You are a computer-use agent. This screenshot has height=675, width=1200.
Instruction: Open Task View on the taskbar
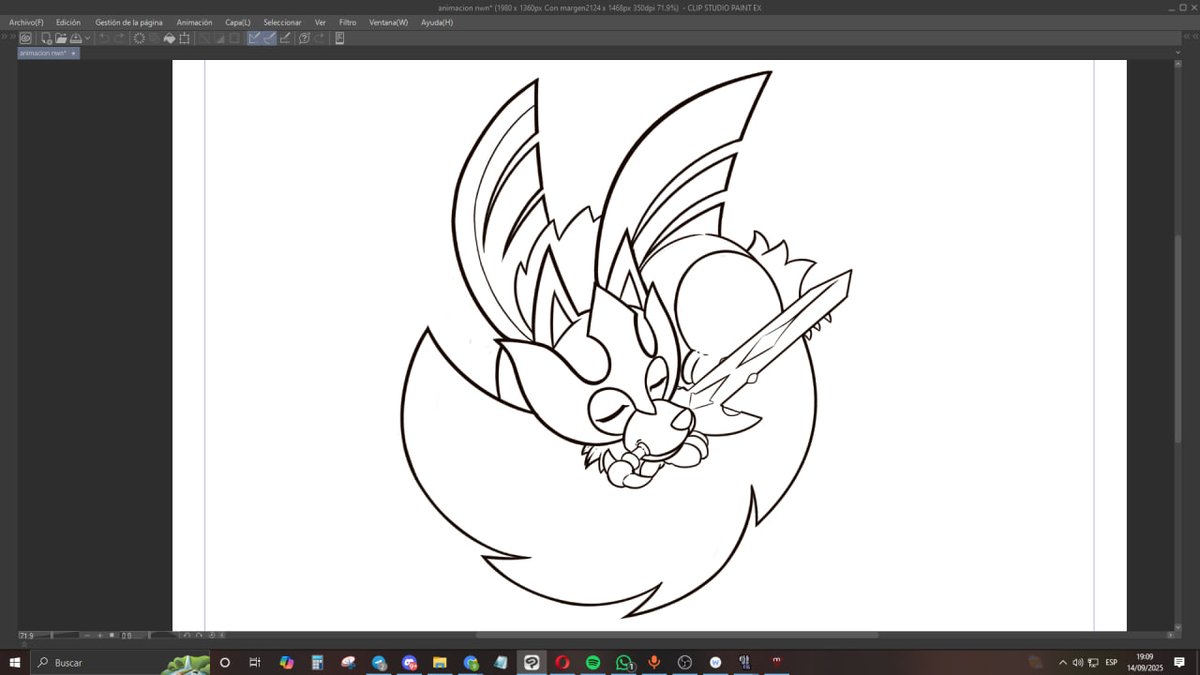[255, 662]
